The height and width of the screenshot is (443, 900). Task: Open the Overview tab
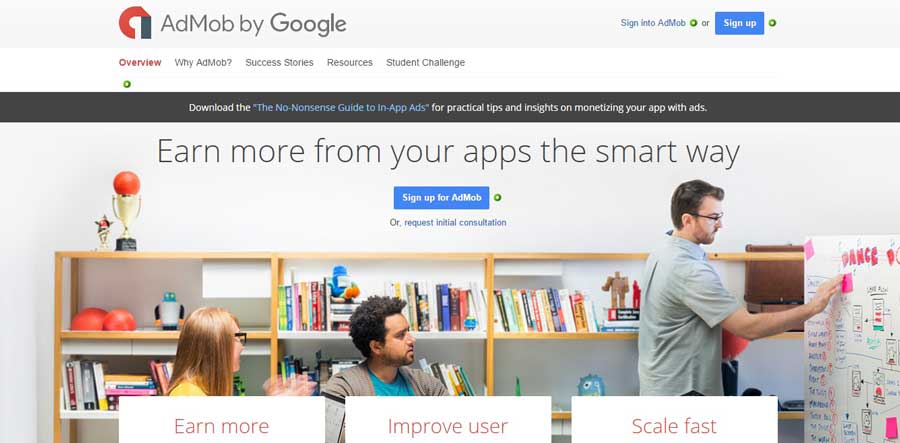coord(140,63)
